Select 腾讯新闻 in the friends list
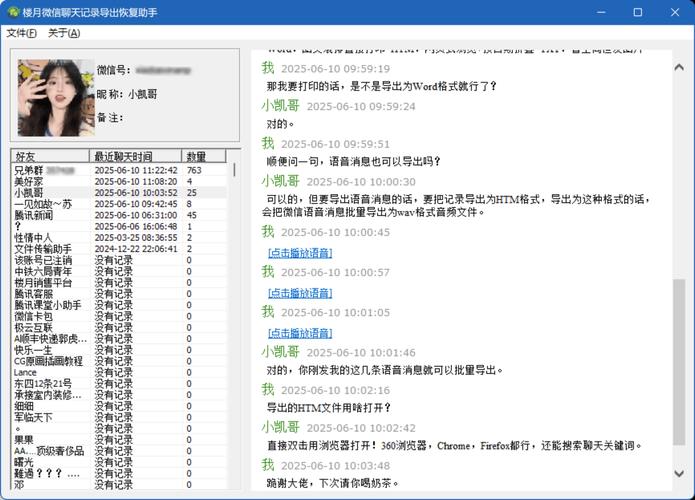The image size is (695, 500). tap(33, 215)
